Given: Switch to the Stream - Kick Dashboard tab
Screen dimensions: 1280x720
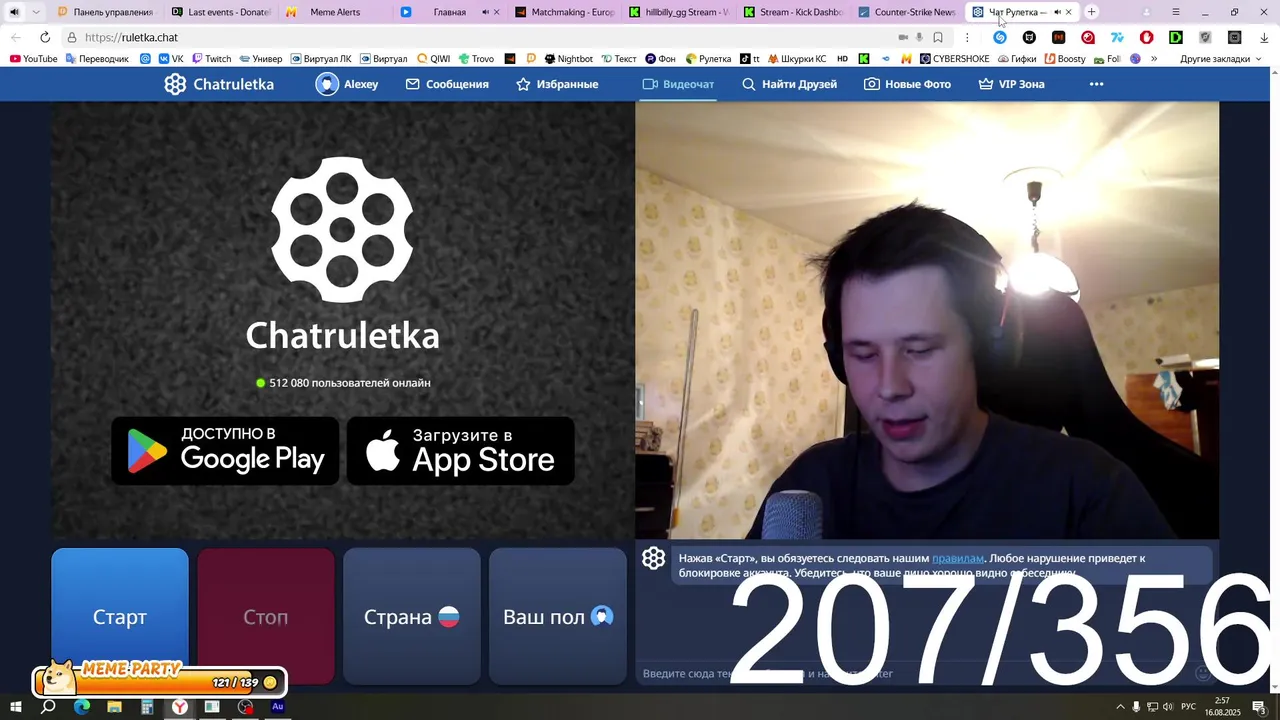Looking at the screenshot, I should pyautogui.click(x=791, y=12).
